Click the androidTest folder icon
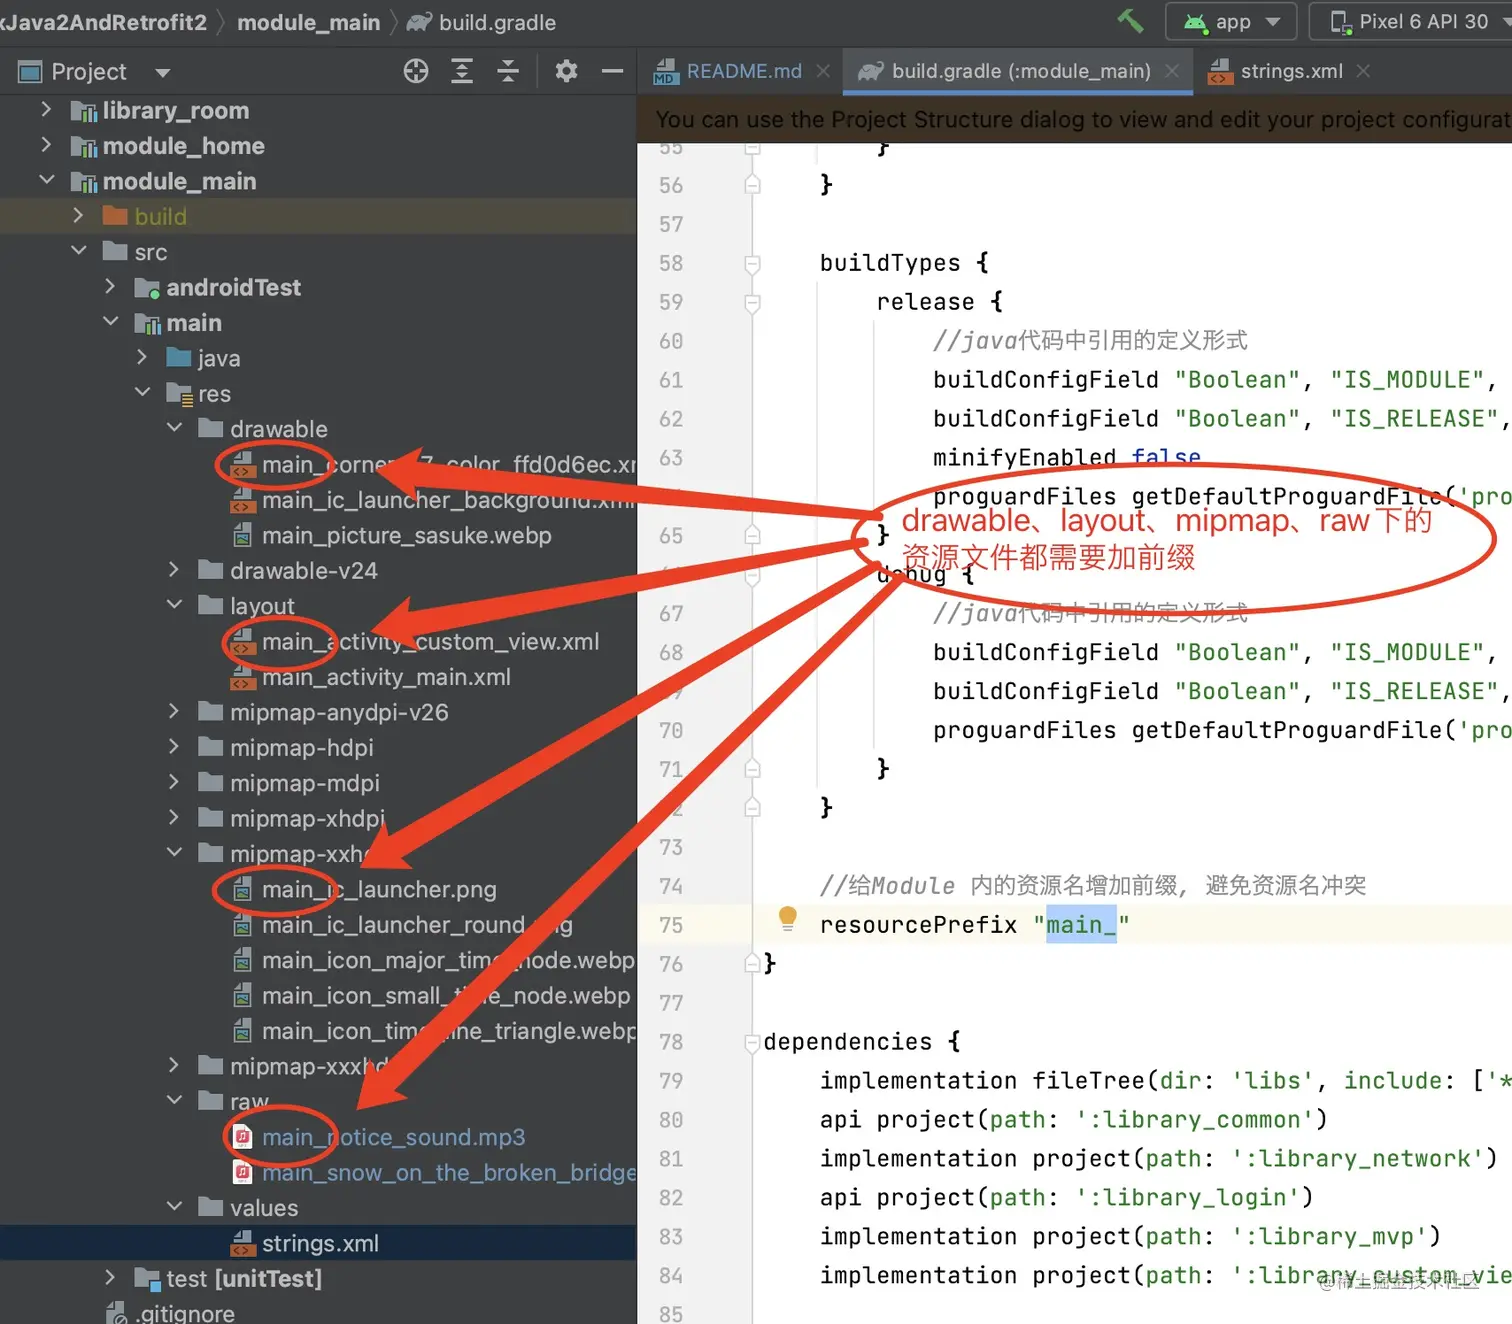 [x=147, y=288]
